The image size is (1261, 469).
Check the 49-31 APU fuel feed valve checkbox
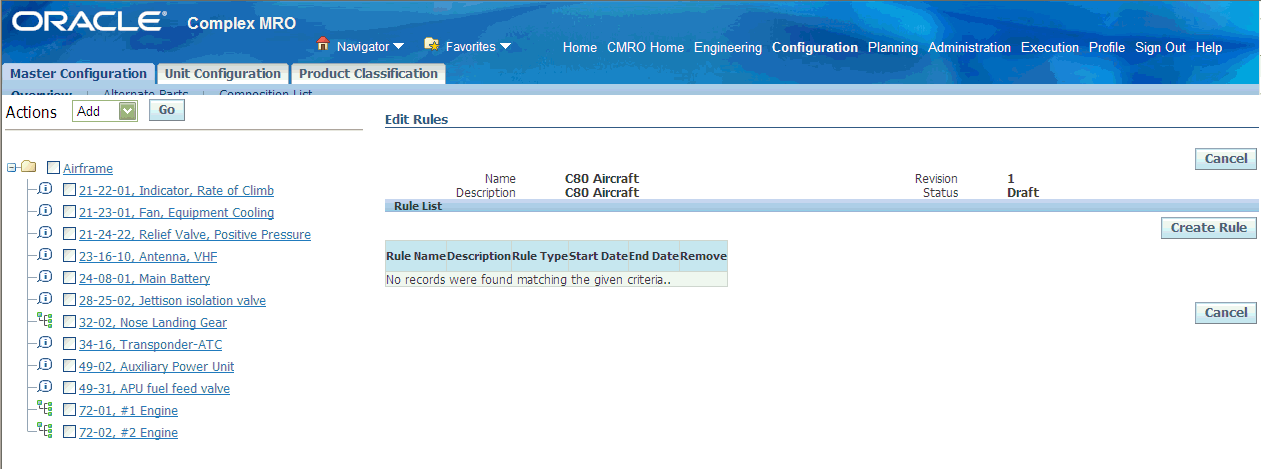(70, 388)
